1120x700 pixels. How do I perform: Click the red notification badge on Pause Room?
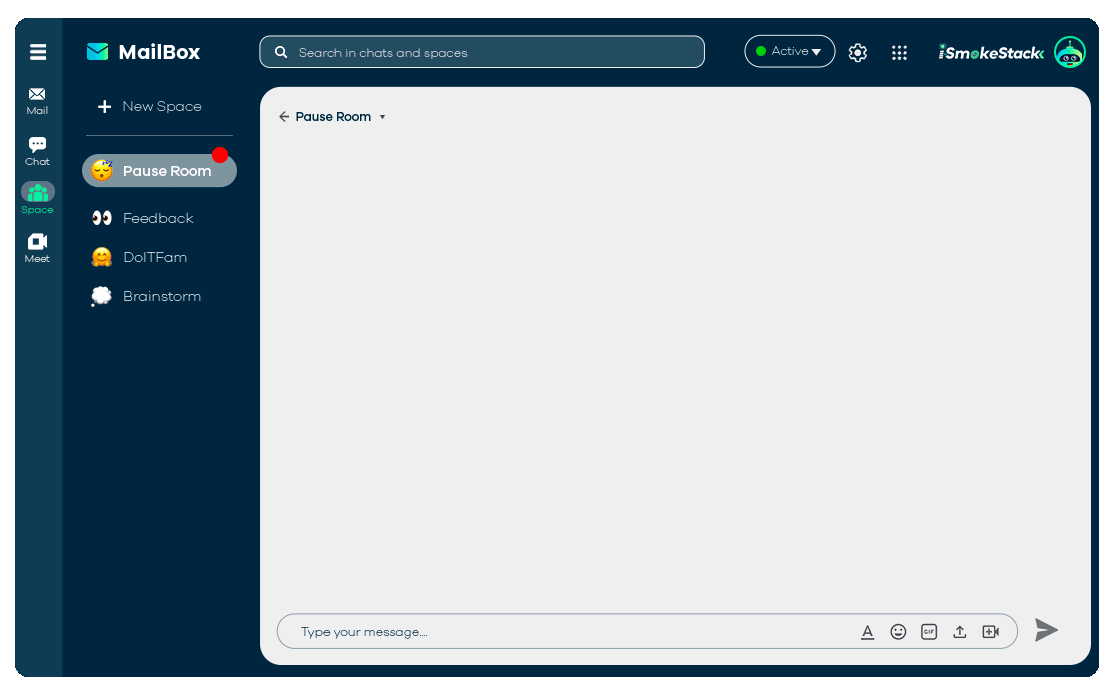[220, 154]
